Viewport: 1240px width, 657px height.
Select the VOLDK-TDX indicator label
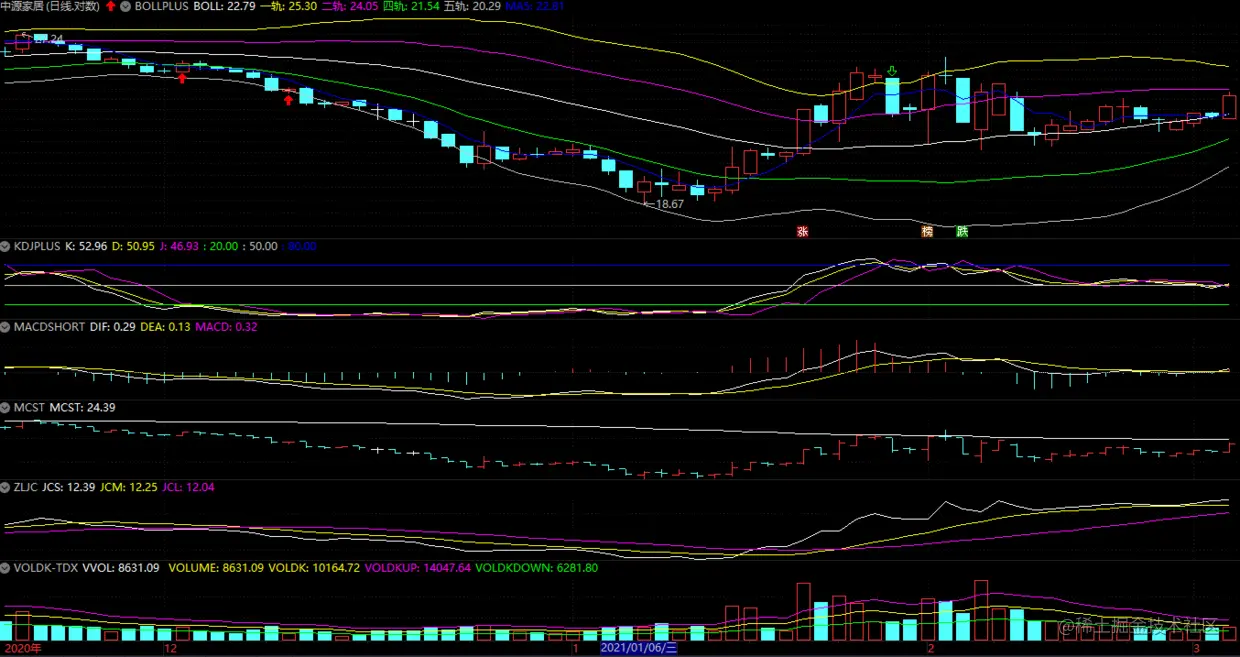click(46, 568)
